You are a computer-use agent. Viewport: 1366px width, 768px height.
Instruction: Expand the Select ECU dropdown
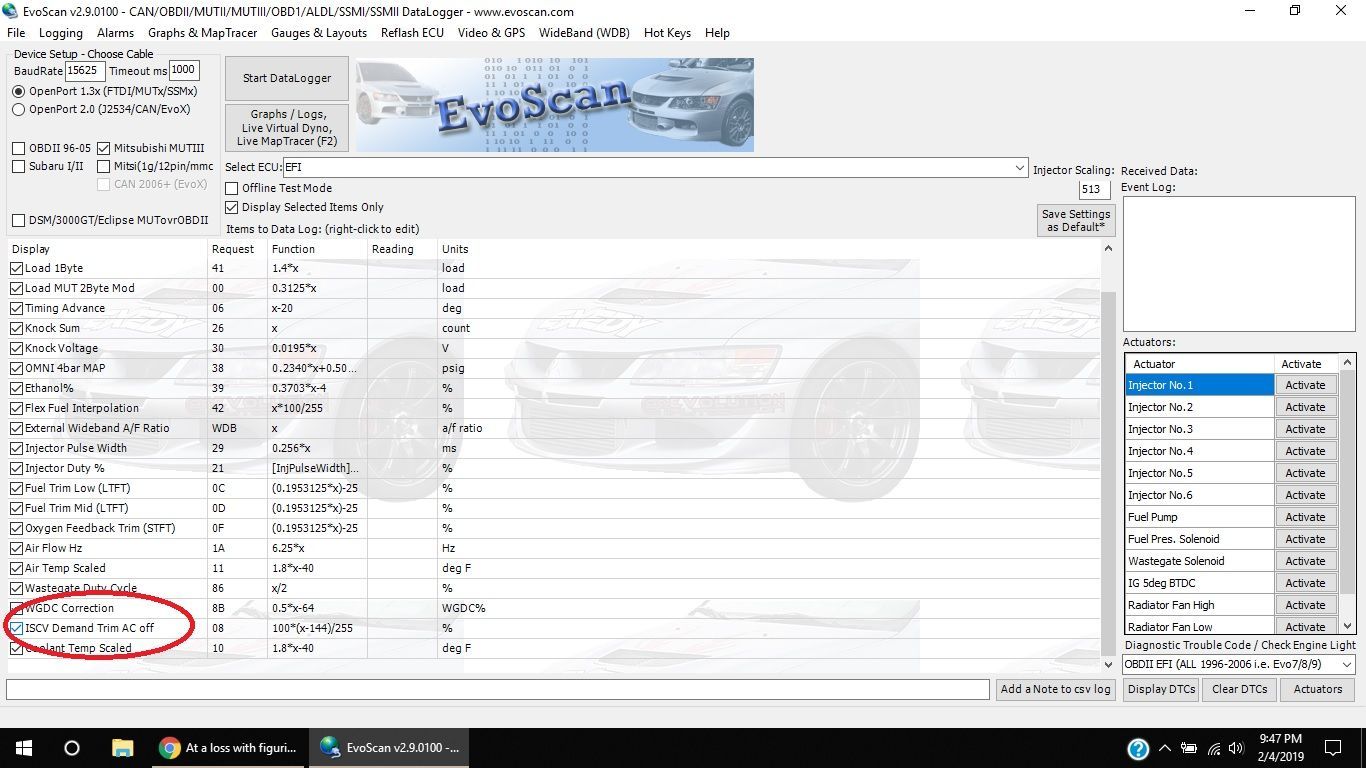tap(1019, 167)
